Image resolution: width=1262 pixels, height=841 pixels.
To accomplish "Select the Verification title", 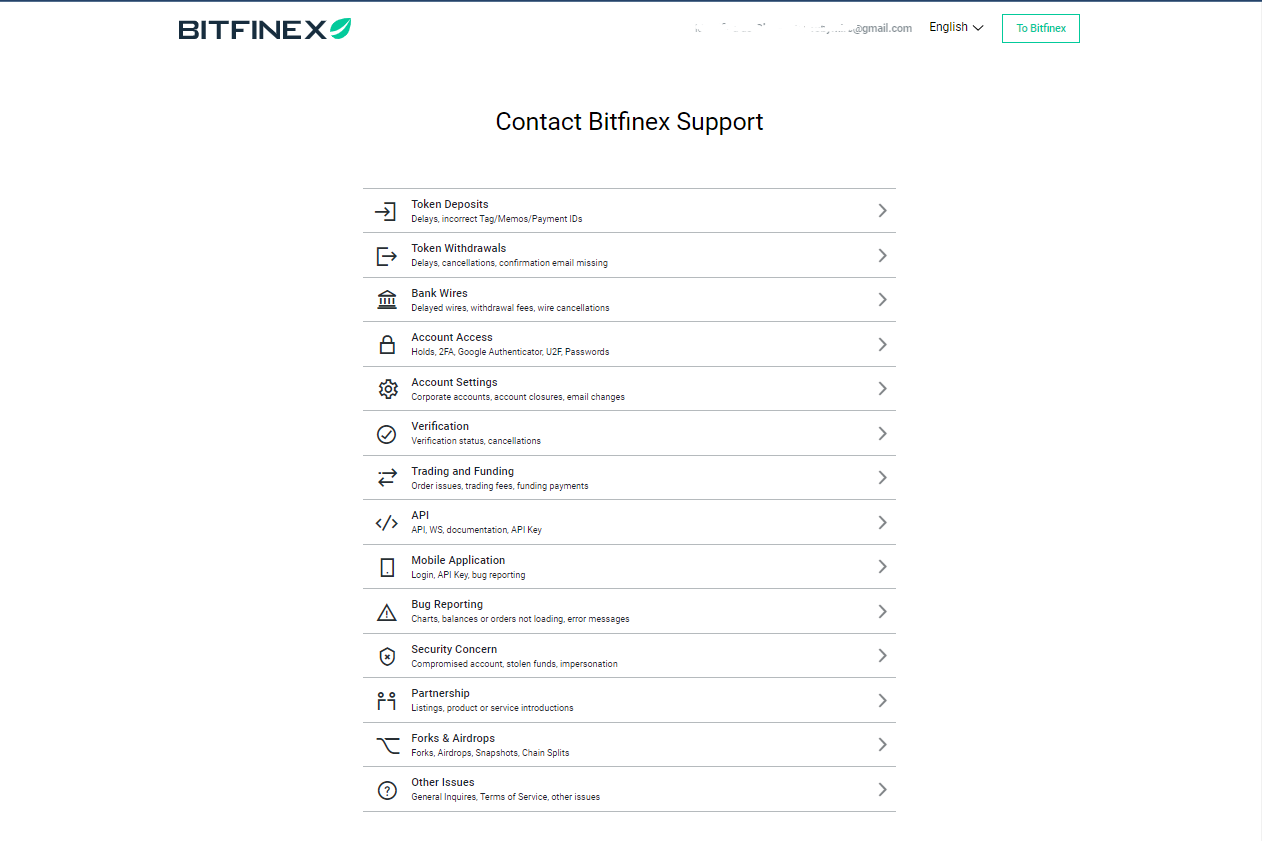I will 440,426.
